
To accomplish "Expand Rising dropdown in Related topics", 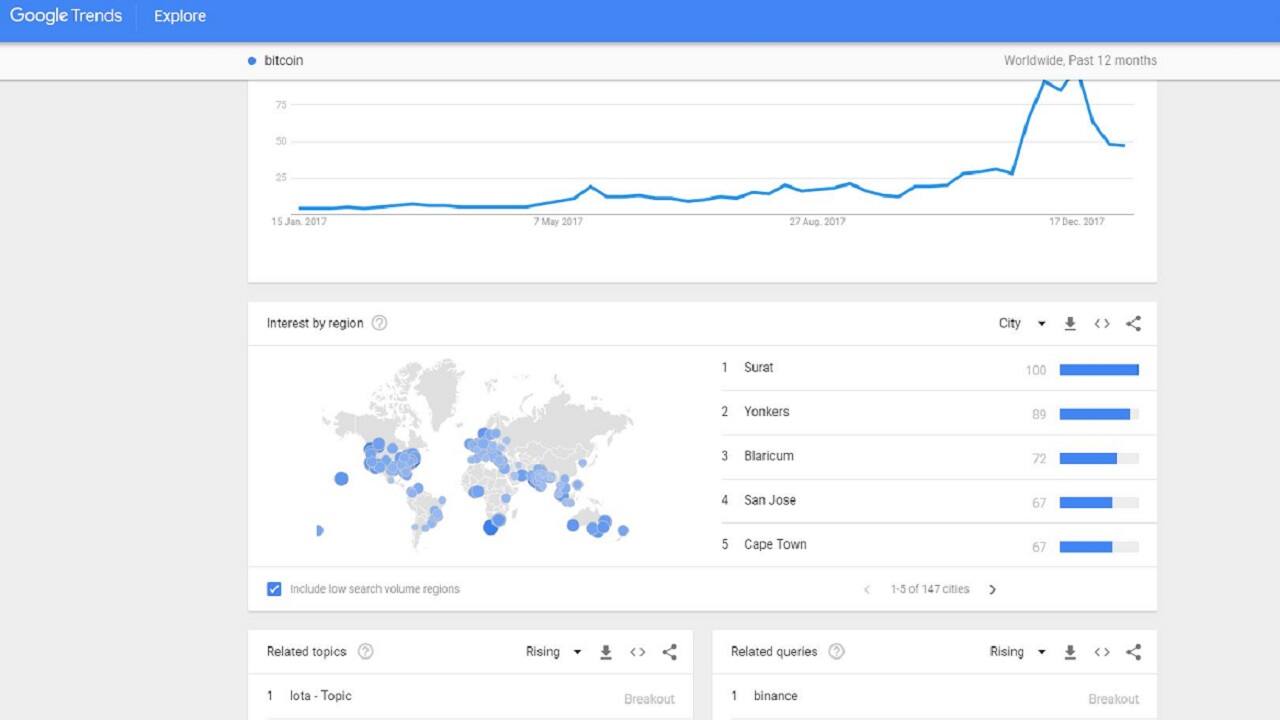I will pos(554,652).
